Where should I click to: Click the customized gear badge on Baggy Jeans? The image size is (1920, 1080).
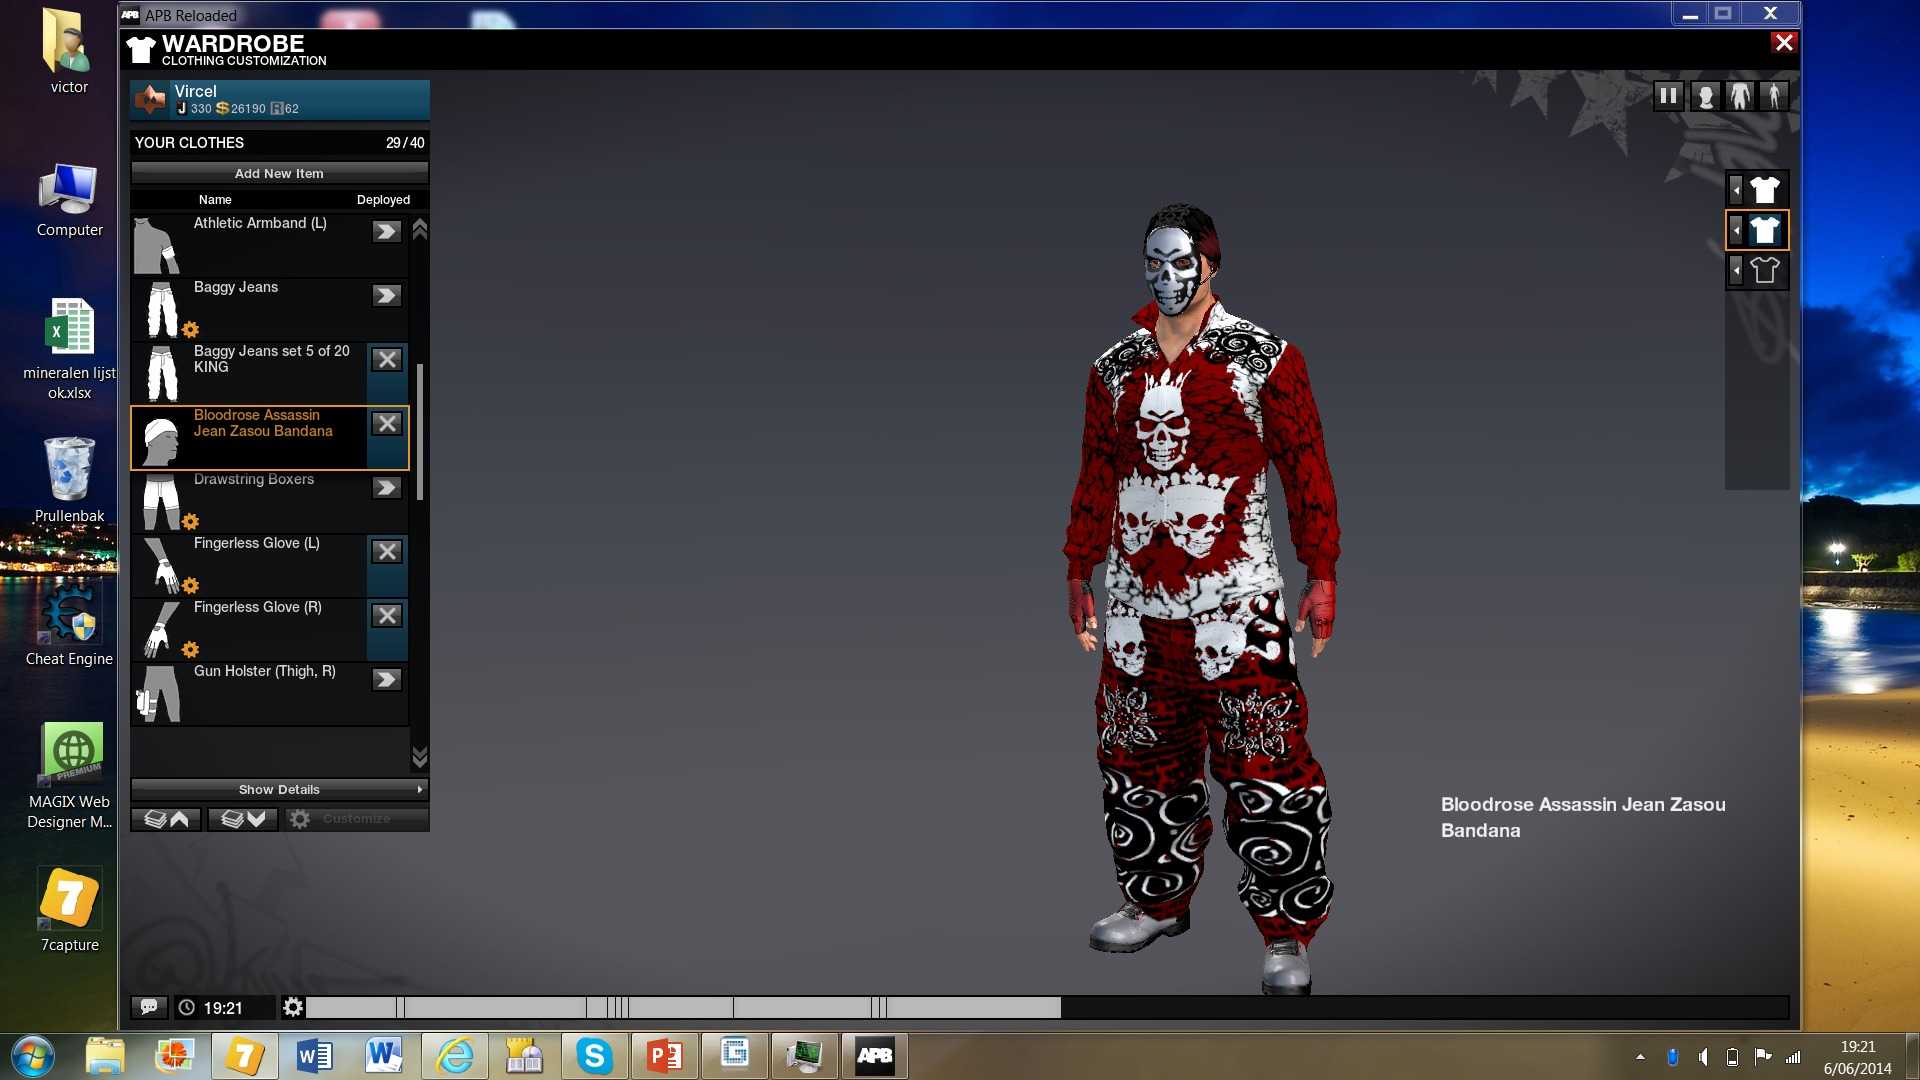click(x=190, y=329)
